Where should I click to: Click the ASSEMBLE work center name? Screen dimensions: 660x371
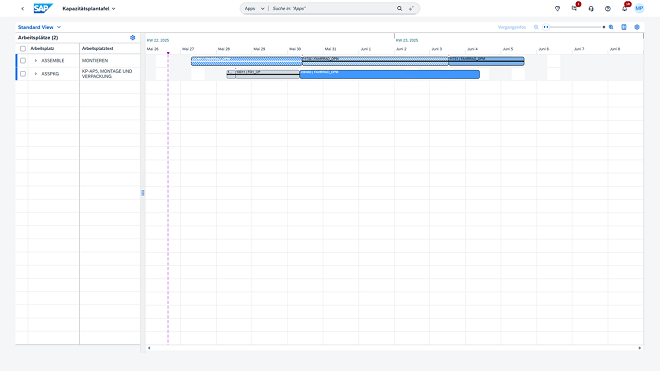pos(53,61)
